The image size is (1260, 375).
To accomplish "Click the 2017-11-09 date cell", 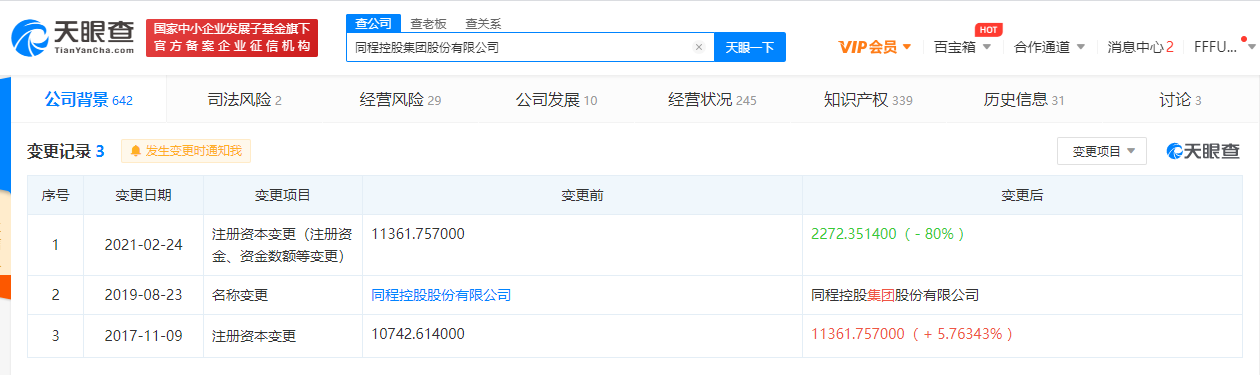I will (x=143, y=336).
